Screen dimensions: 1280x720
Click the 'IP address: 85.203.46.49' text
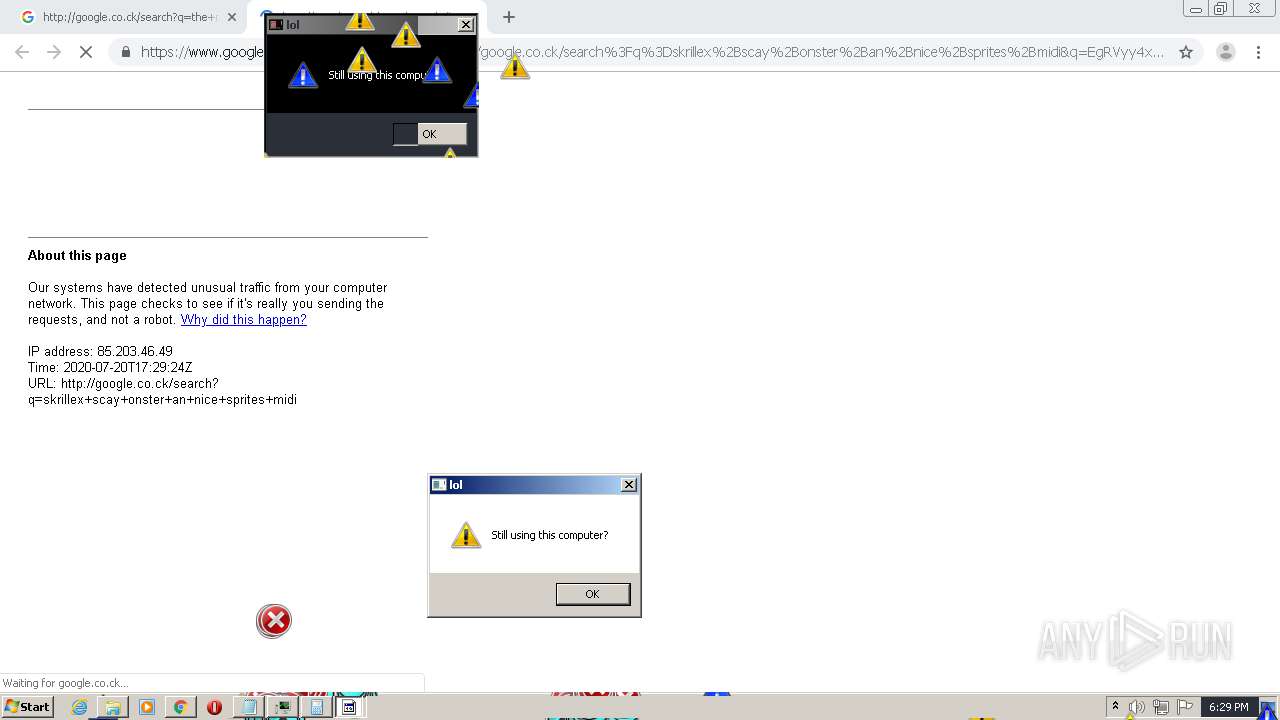100,352
